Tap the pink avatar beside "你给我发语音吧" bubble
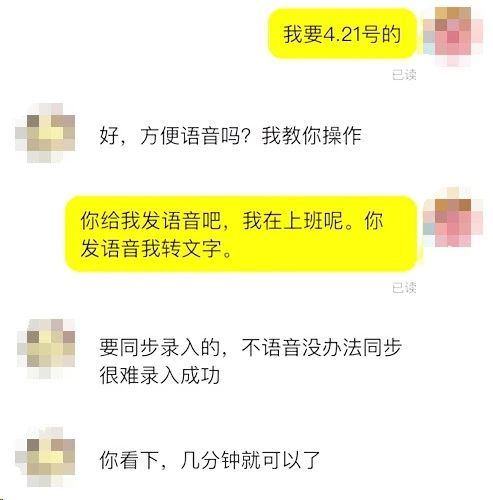Screen dimensions: 493x500 (453, 217)
